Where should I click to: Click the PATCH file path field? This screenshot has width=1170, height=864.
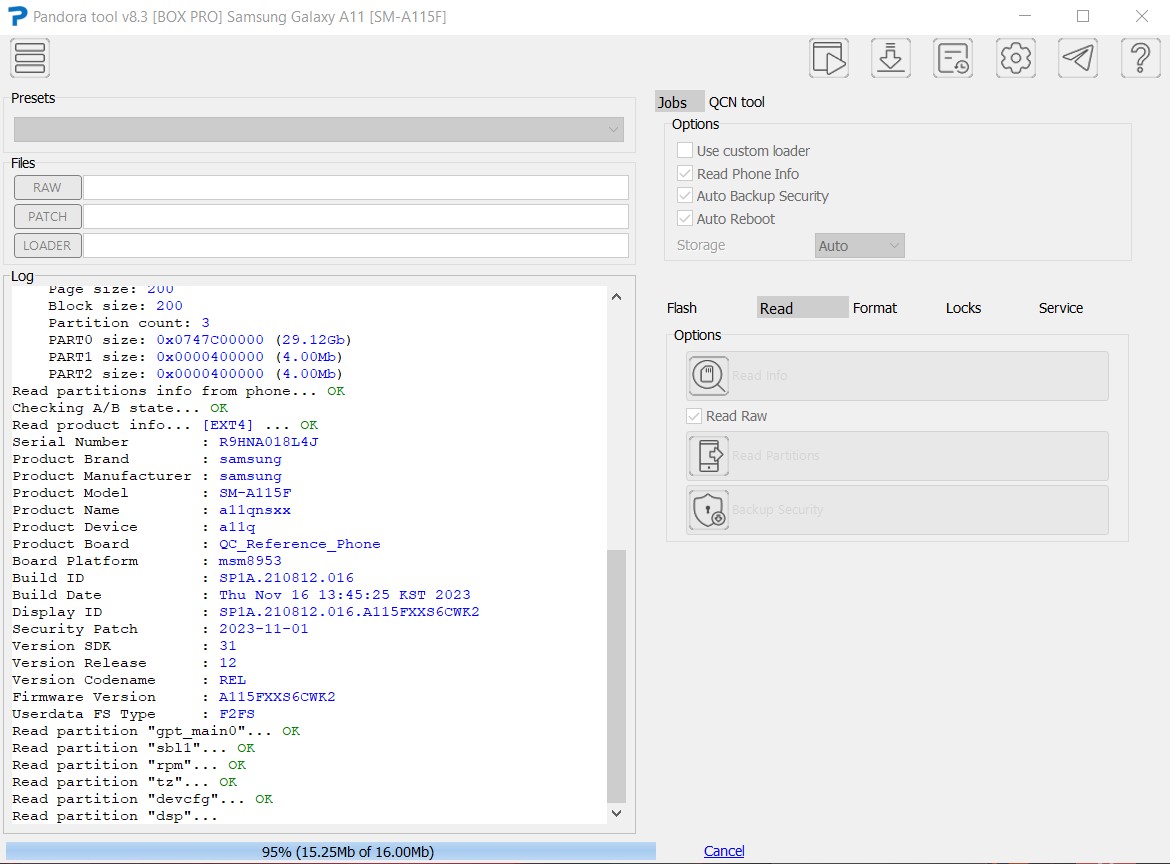point(356,216)
